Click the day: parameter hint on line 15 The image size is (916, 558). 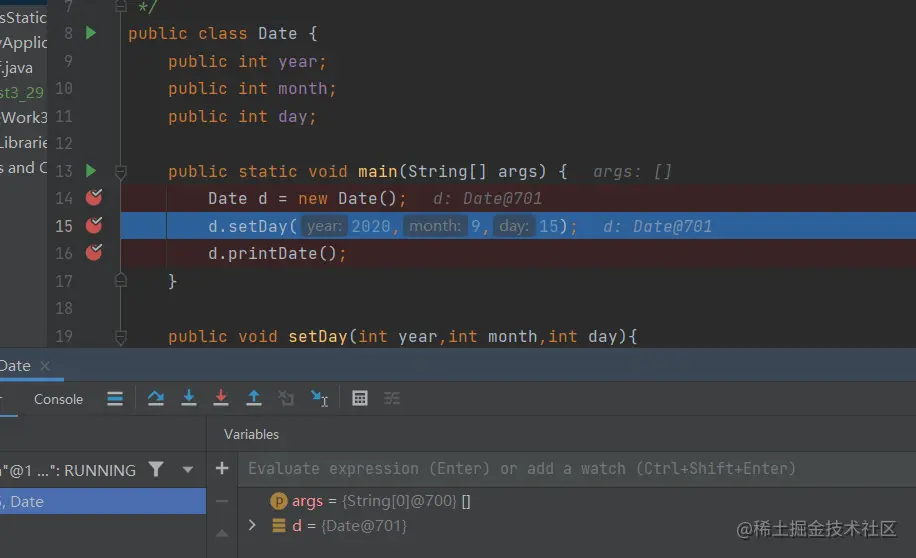514,226
